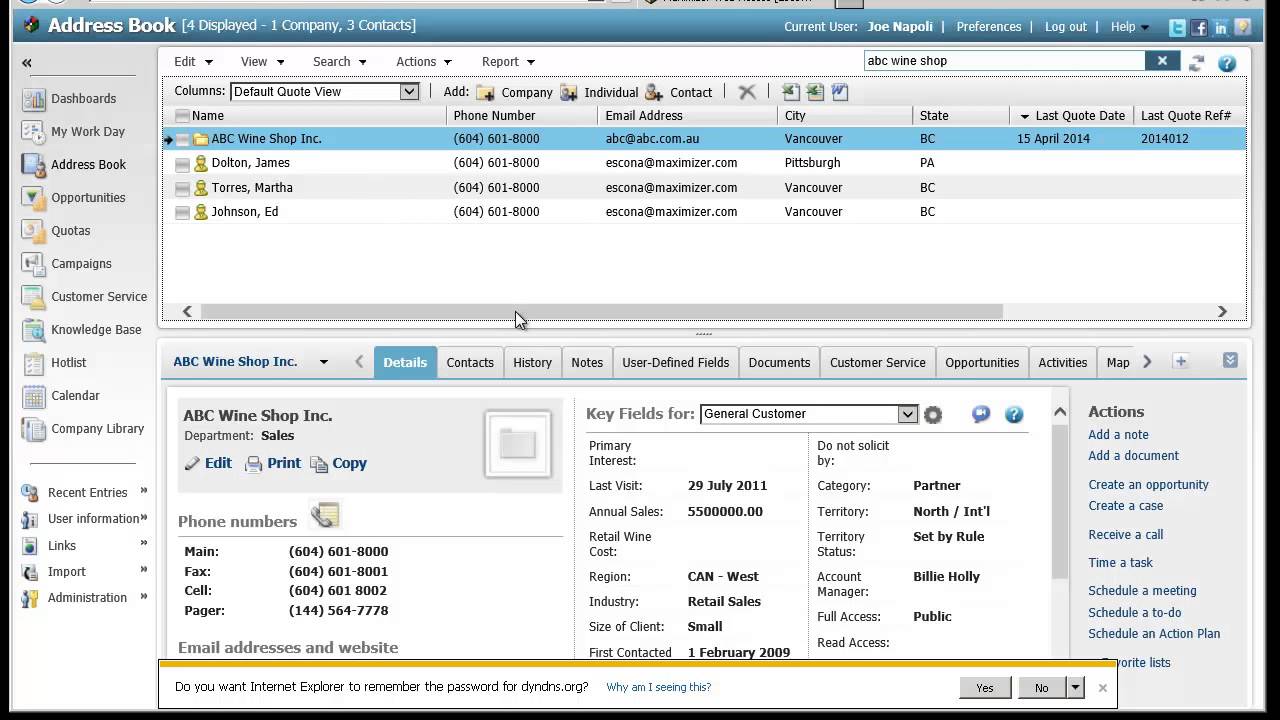The image size is (1280, 720).
Task: Click the Create an opportunity link
Action: 1148,484
